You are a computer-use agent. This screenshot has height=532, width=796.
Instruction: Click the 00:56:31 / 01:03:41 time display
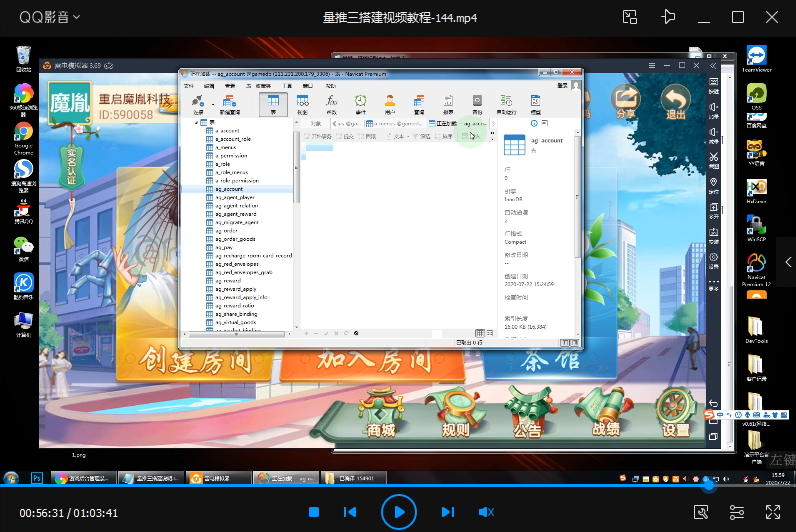click(x=69, y=513)
